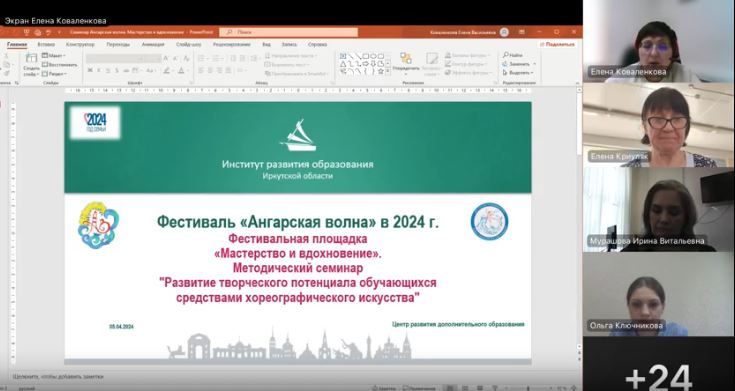Viewport: 735px width, 391px height.
Task: Open the Макет layout dropdown
Action: (53, 56)
